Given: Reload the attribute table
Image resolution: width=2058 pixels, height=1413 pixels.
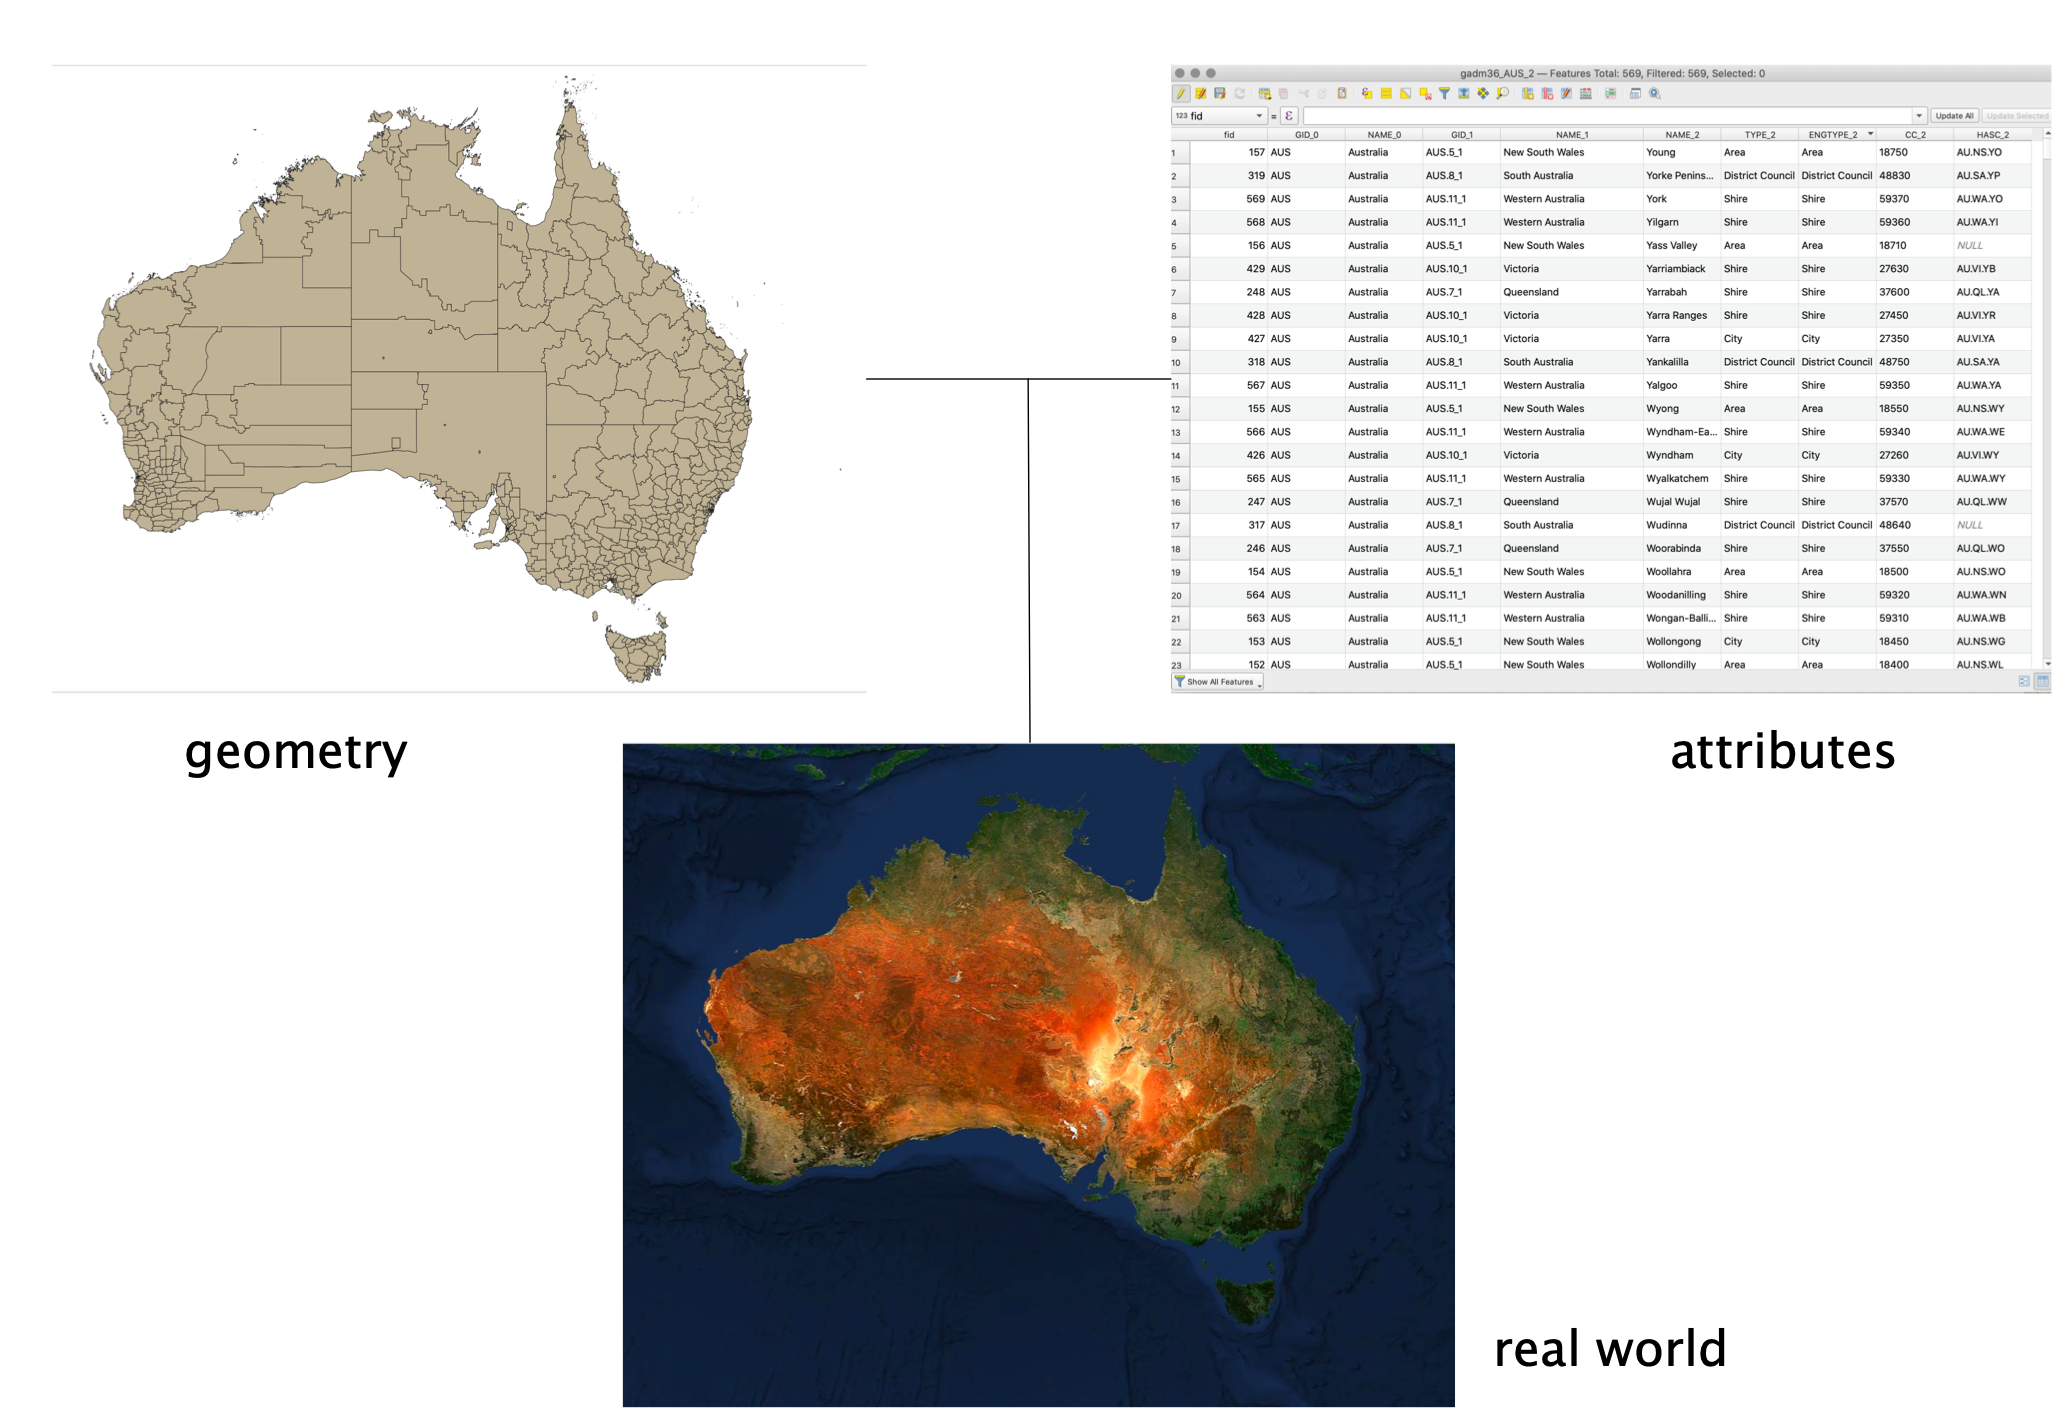Looking at the screenshot, I should pos(1240,93).
